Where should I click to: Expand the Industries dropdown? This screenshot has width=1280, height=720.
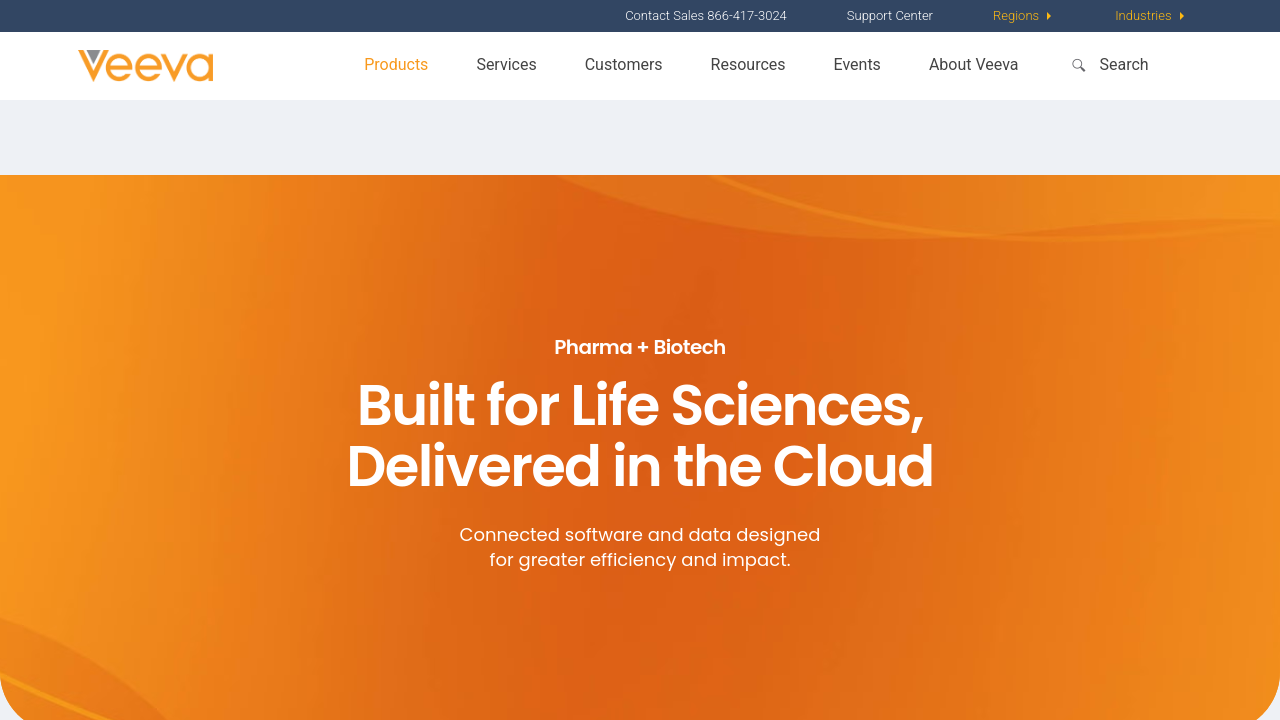tap(1143, 16)
